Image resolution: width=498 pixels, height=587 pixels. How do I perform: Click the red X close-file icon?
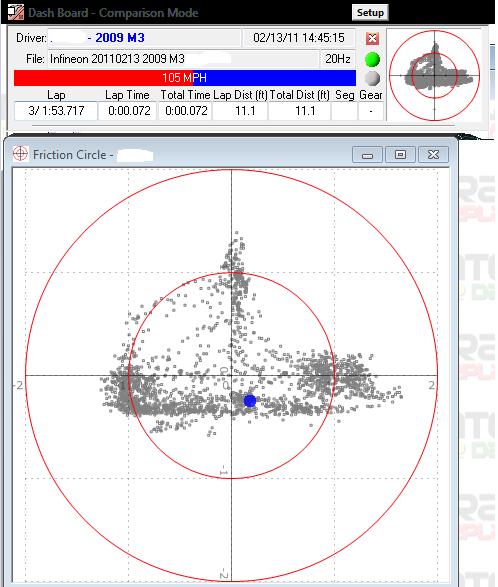pos(372,38)
